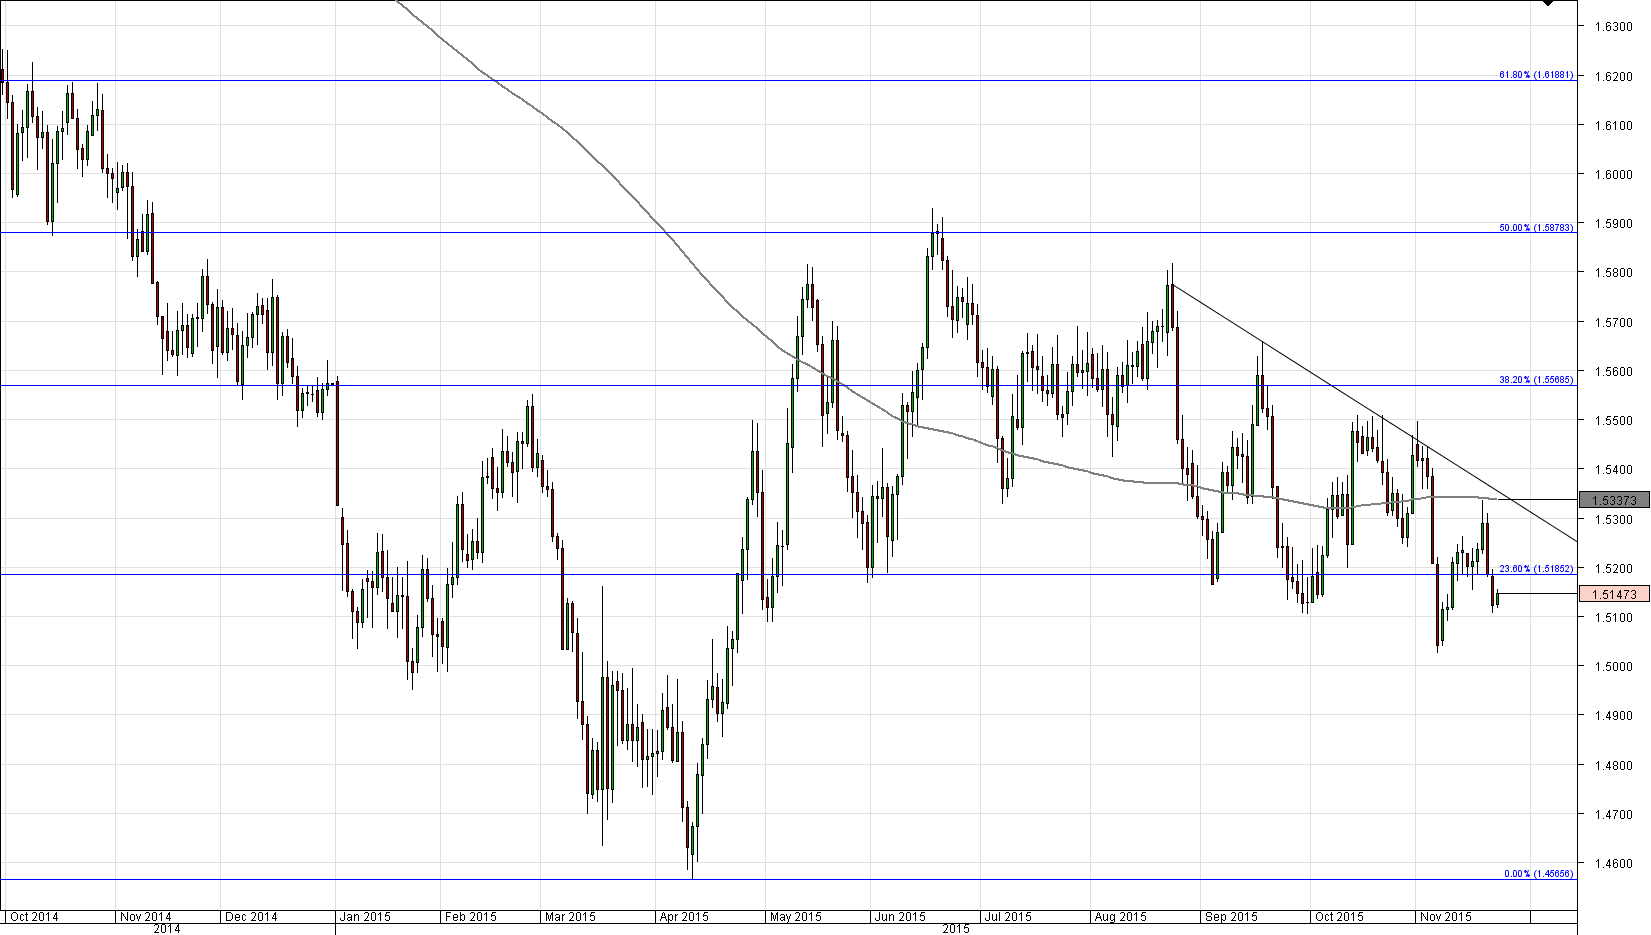
Task: Click the 1.6300 price axis label
Action: pos(1612,27)
